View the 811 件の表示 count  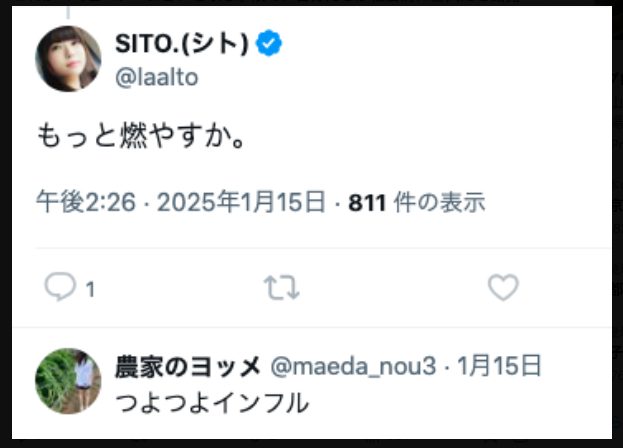[417, 202]
